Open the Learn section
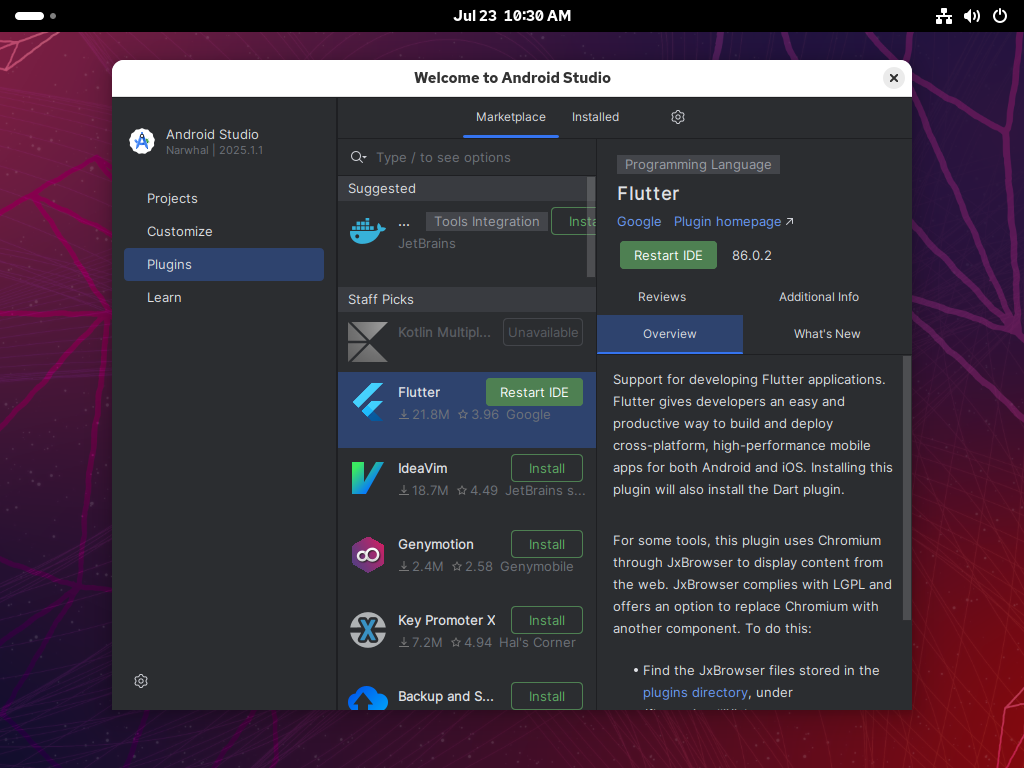The image size is (1024, 768). [164, 297]
